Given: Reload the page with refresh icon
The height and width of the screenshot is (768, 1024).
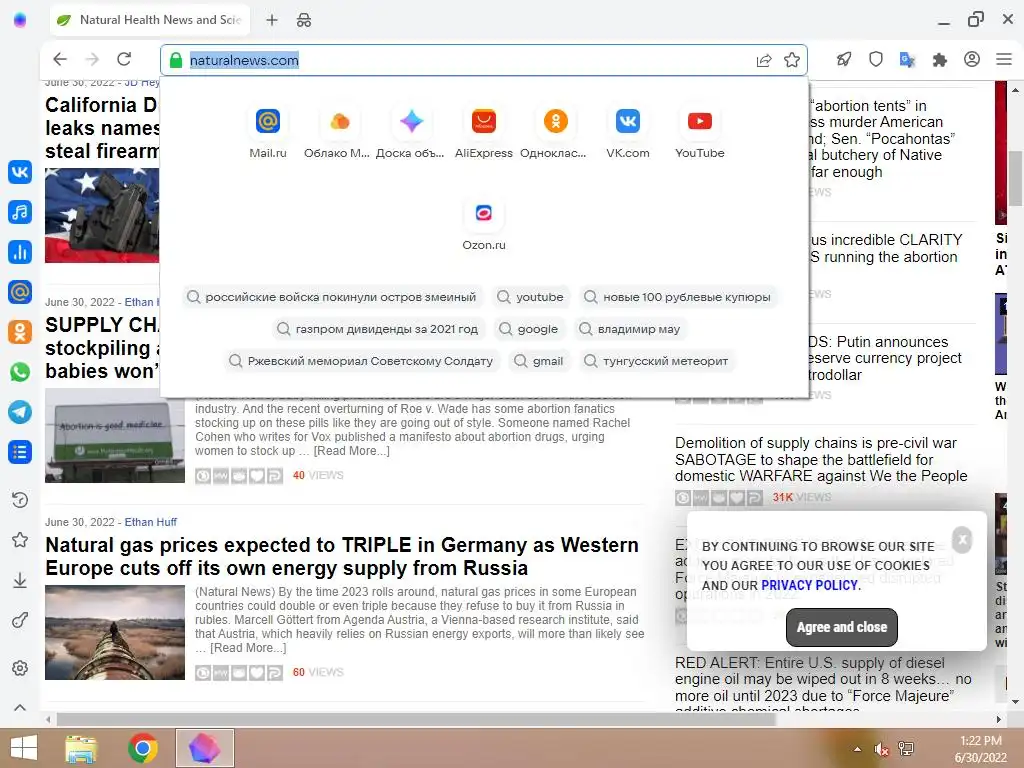Looking at the screenshot, I should click(124, 59).
